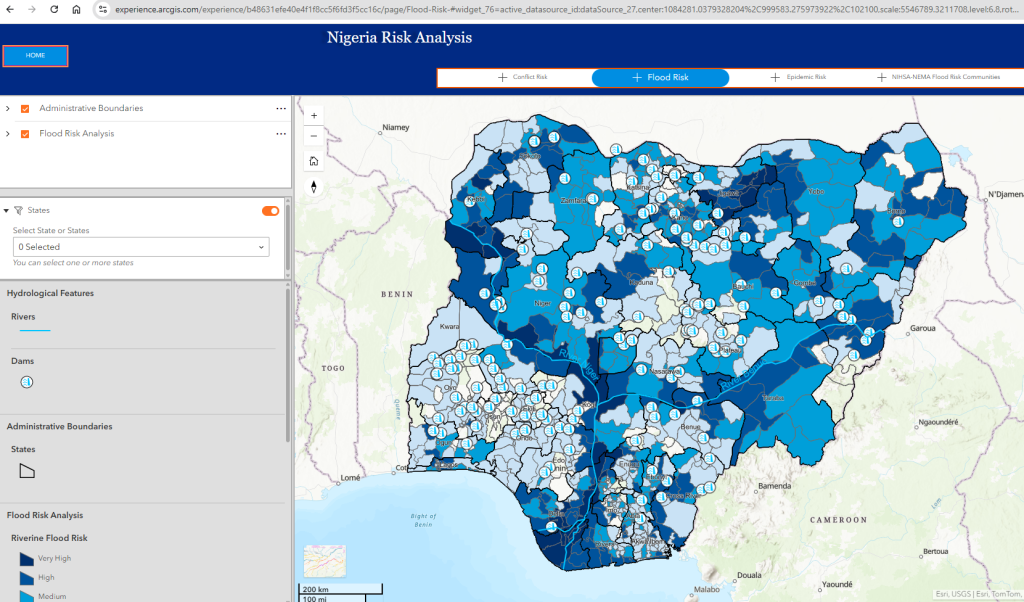Expand the Administrative Boundaries layer tree
Viewport: 1024px width, 602px height.
point(8,108)
